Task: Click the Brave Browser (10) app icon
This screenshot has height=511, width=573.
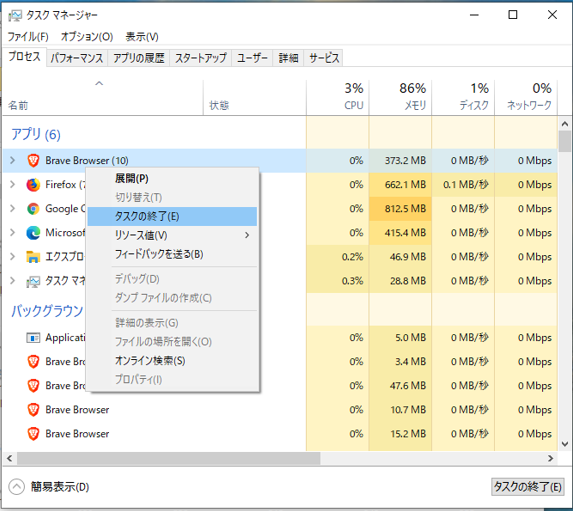Action: coord(33,160)
